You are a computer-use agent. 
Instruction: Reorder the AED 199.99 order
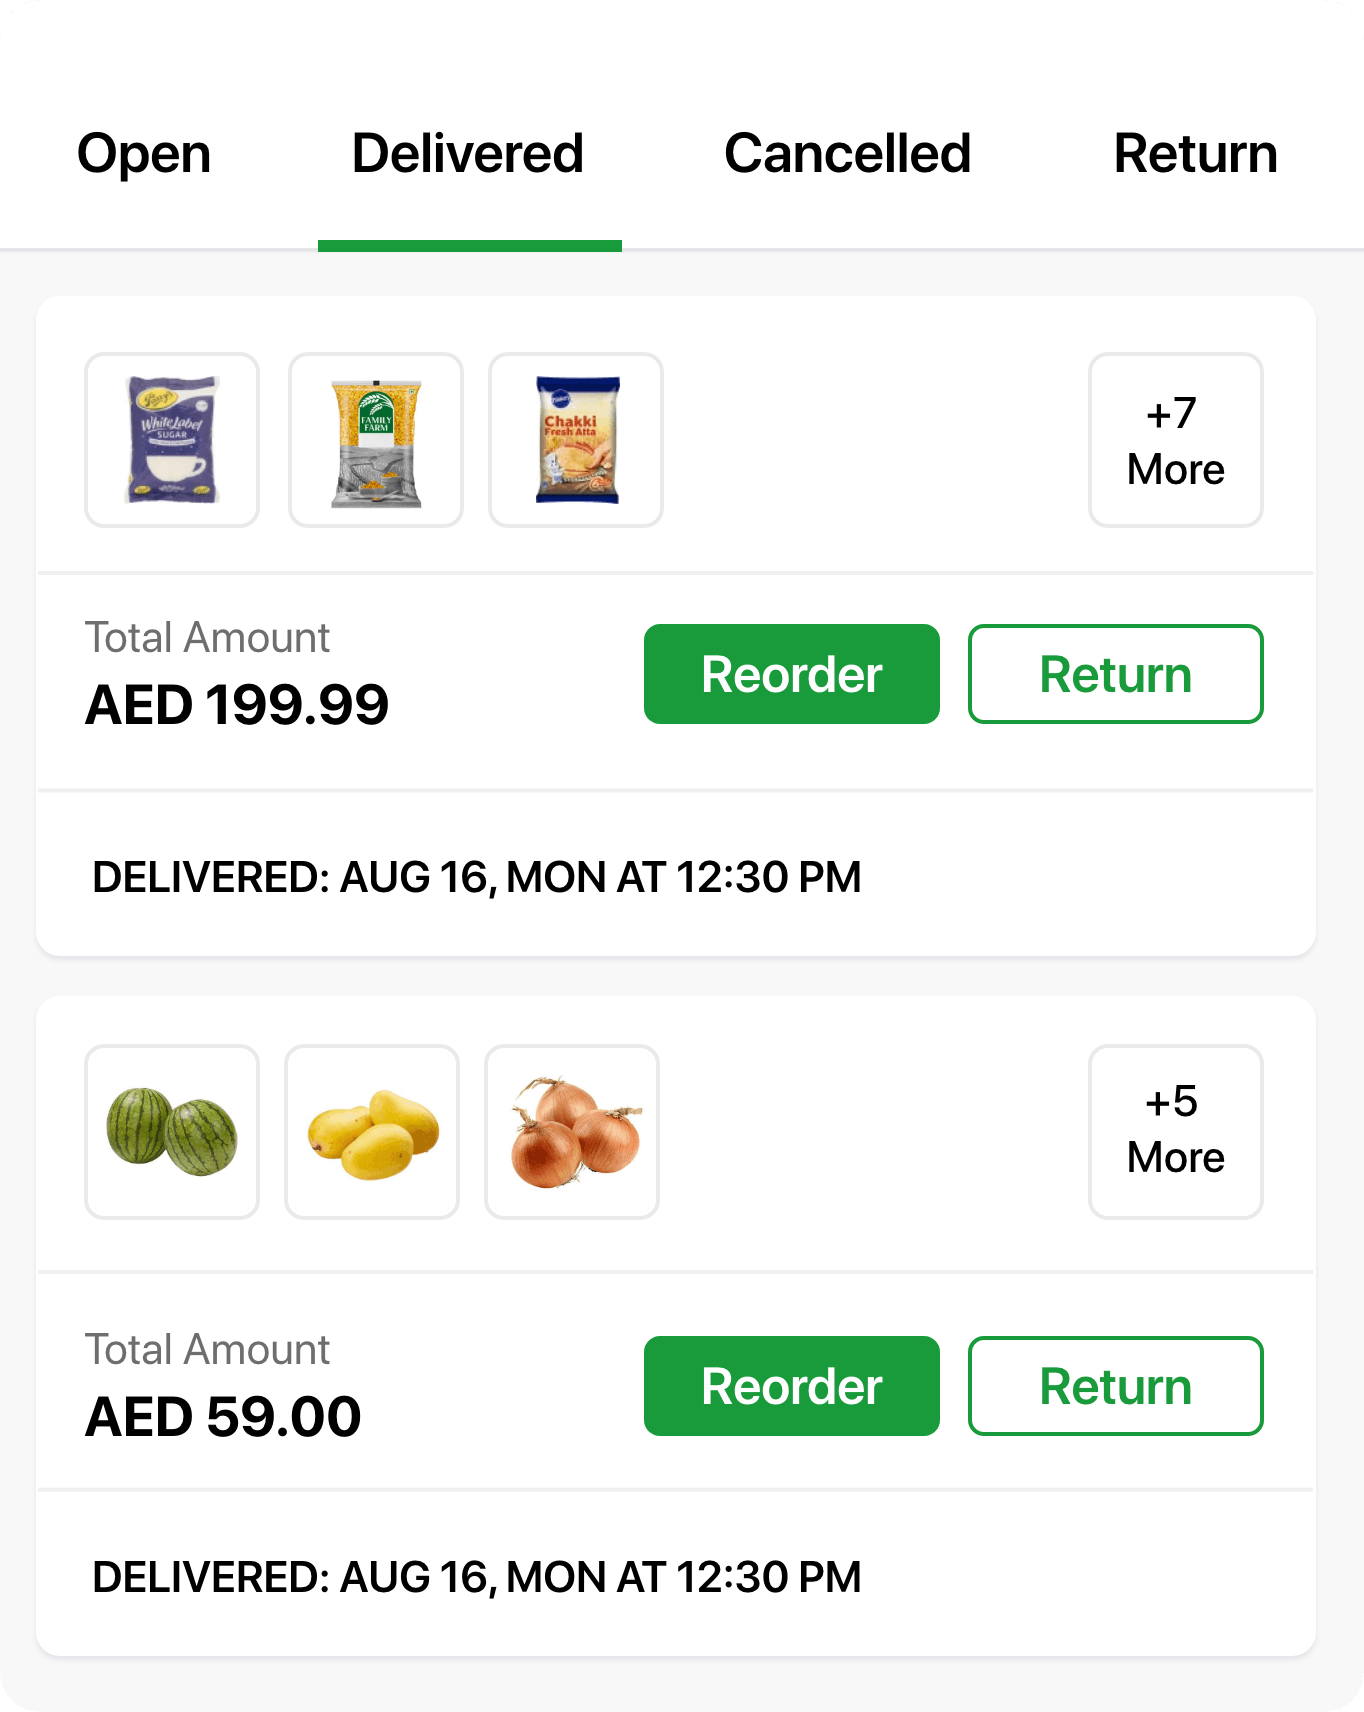point(791,674)
